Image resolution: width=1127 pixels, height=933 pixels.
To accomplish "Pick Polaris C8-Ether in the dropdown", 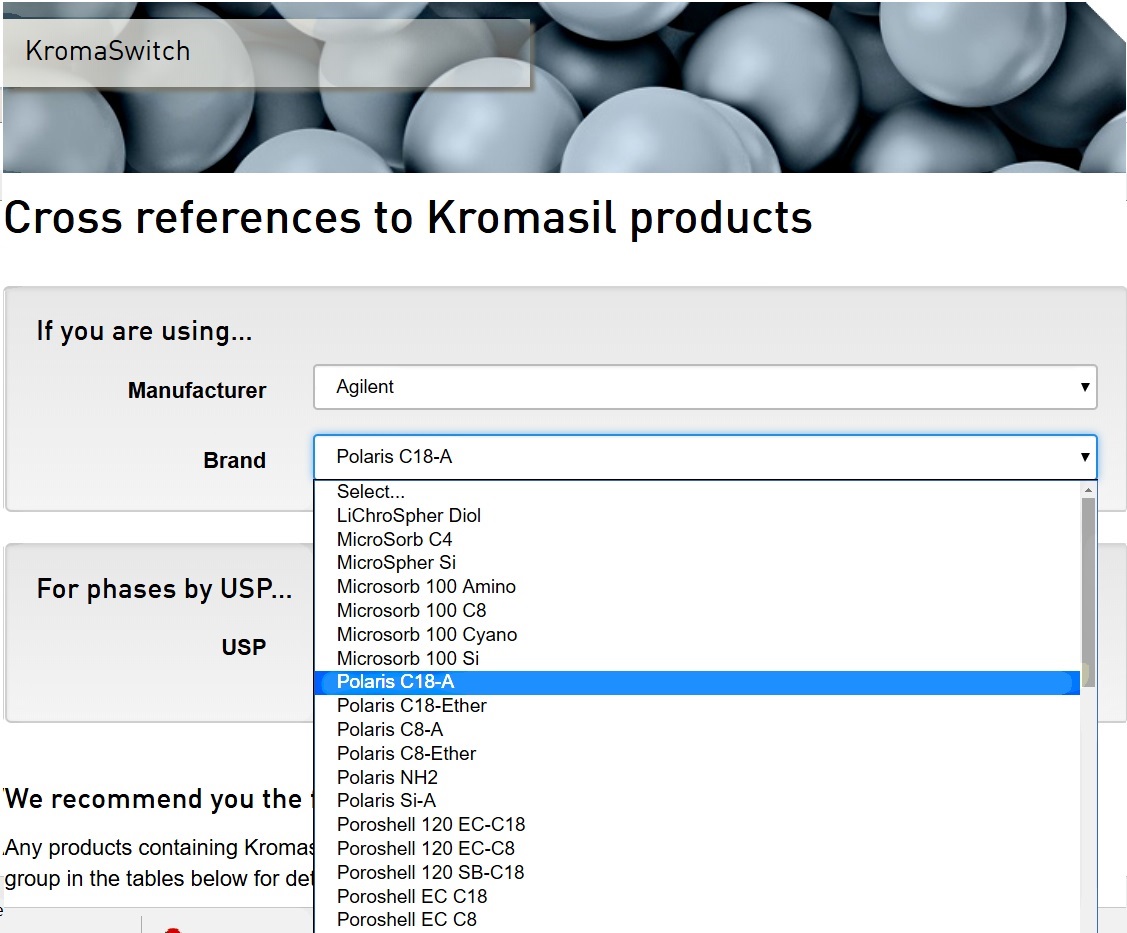I will [697, 753].
